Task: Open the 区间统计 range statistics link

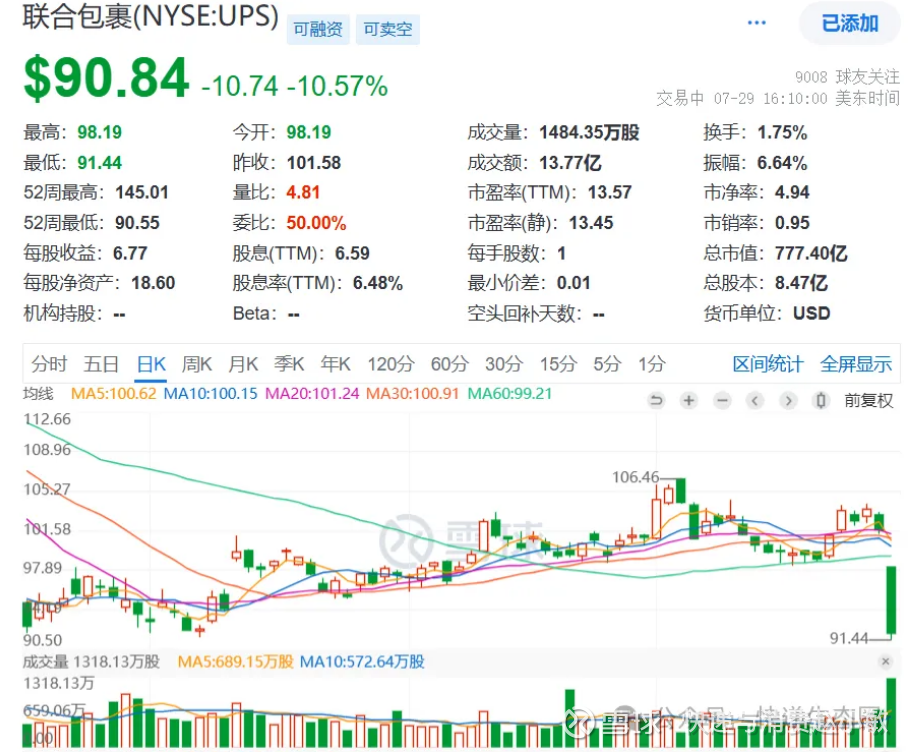Action: 768,364
